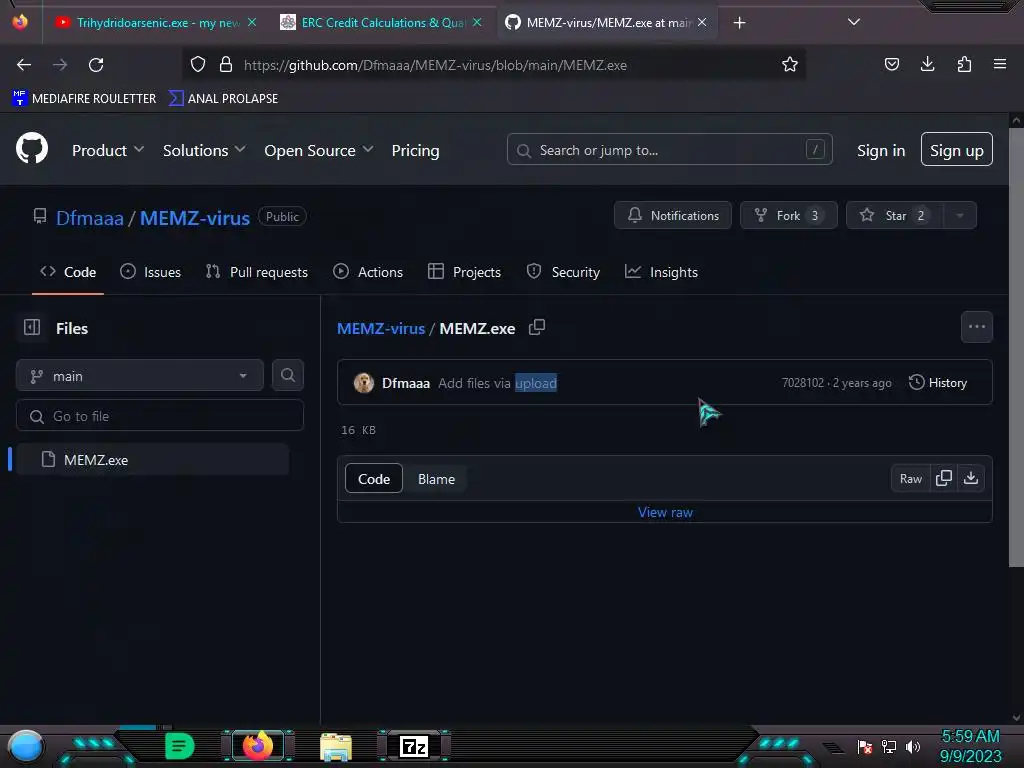Expand the Star lists dropdown arrow
Viewport: 1024px width, 768px height.
click(960, 216)
